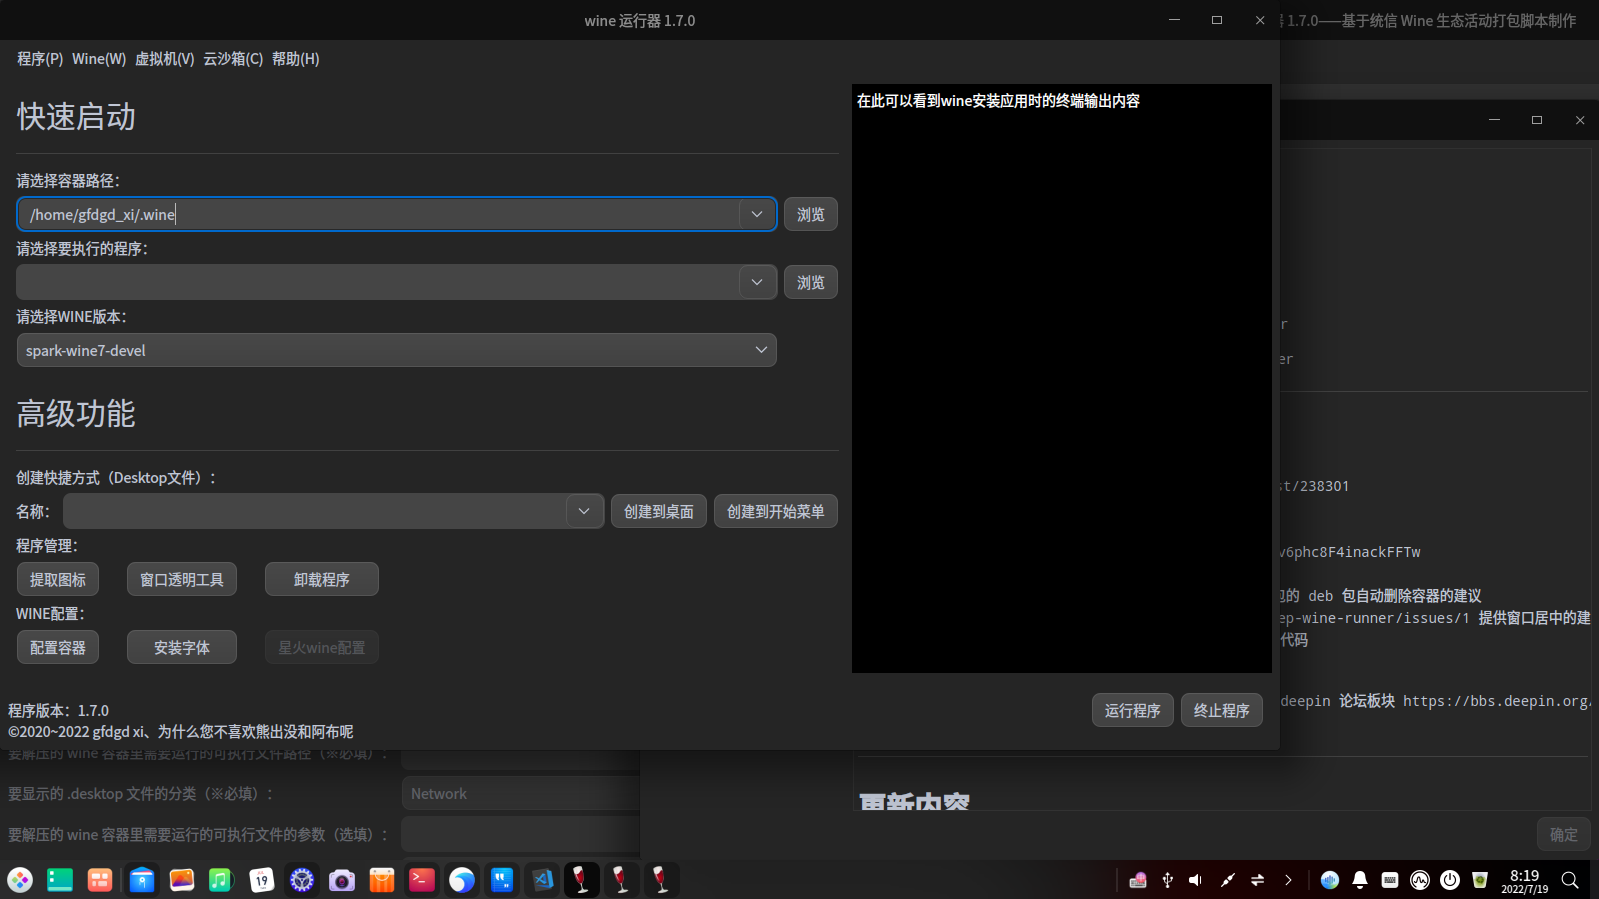This screenshot has height=899, width=1599.
Task: Open the green music player taskbar icon
Action: pos(221,880)
